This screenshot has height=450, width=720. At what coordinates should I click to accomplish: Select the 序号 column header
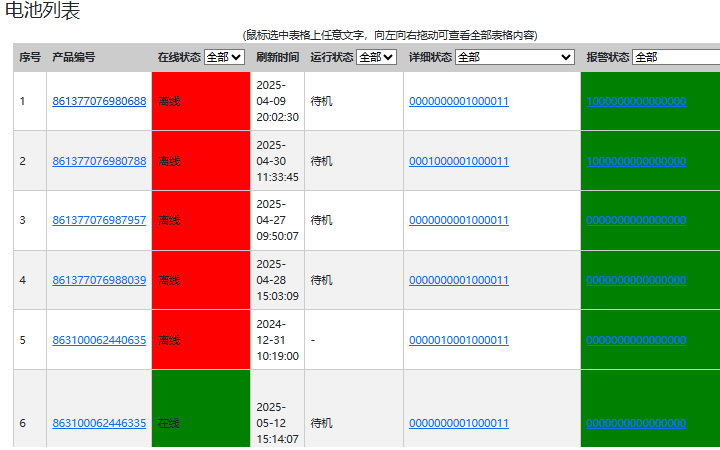30,57
